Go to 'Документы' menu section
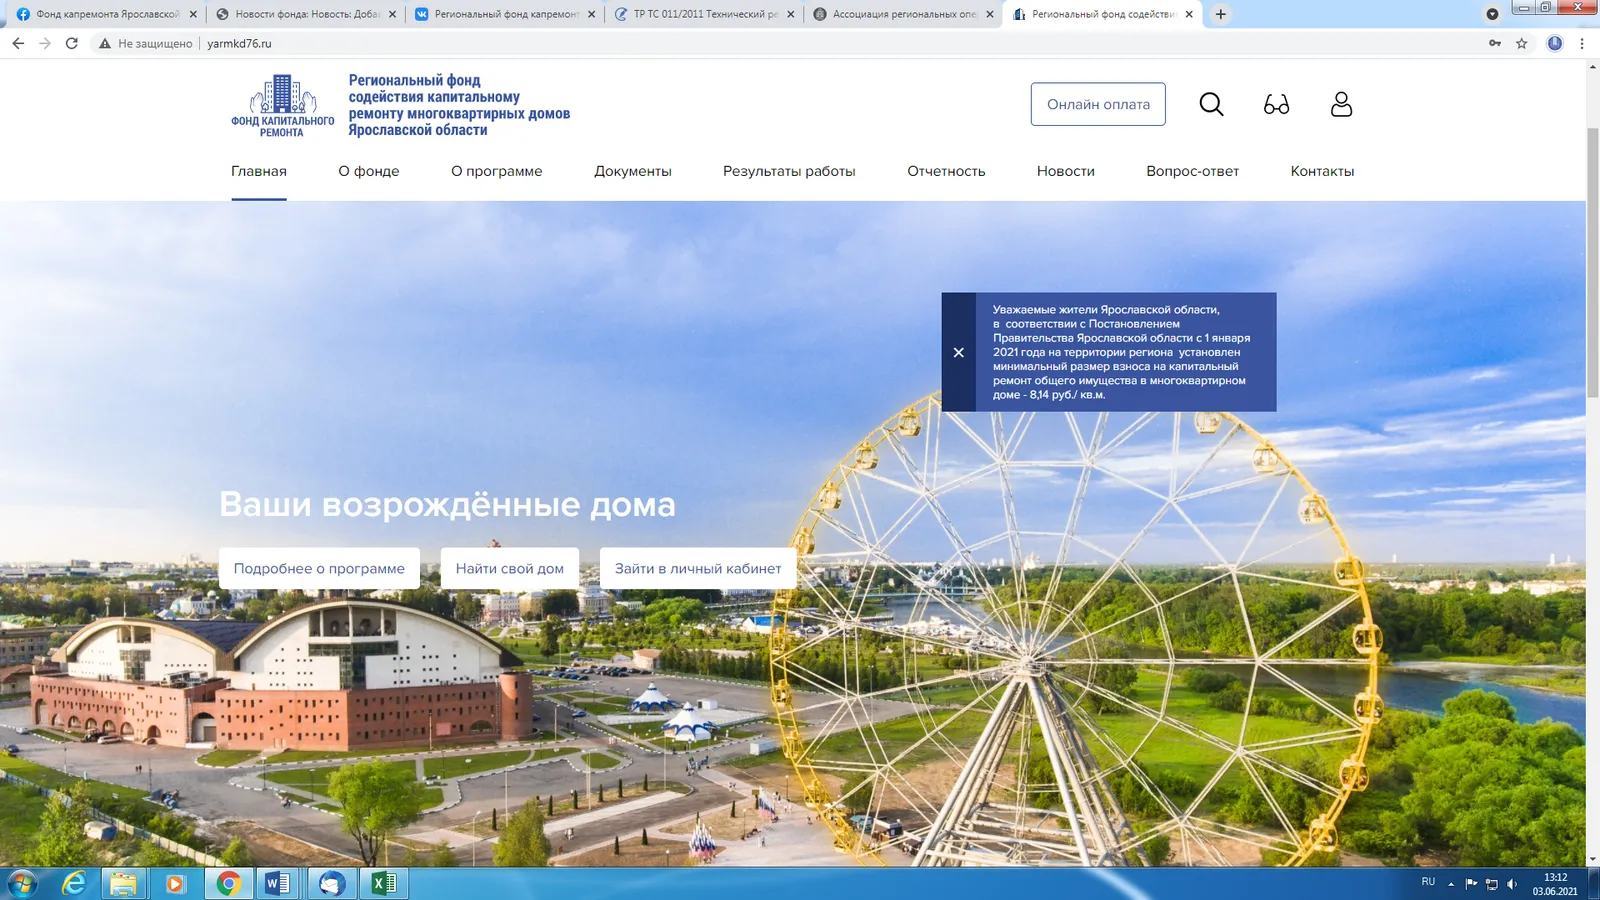 click(x=632, y=171)
